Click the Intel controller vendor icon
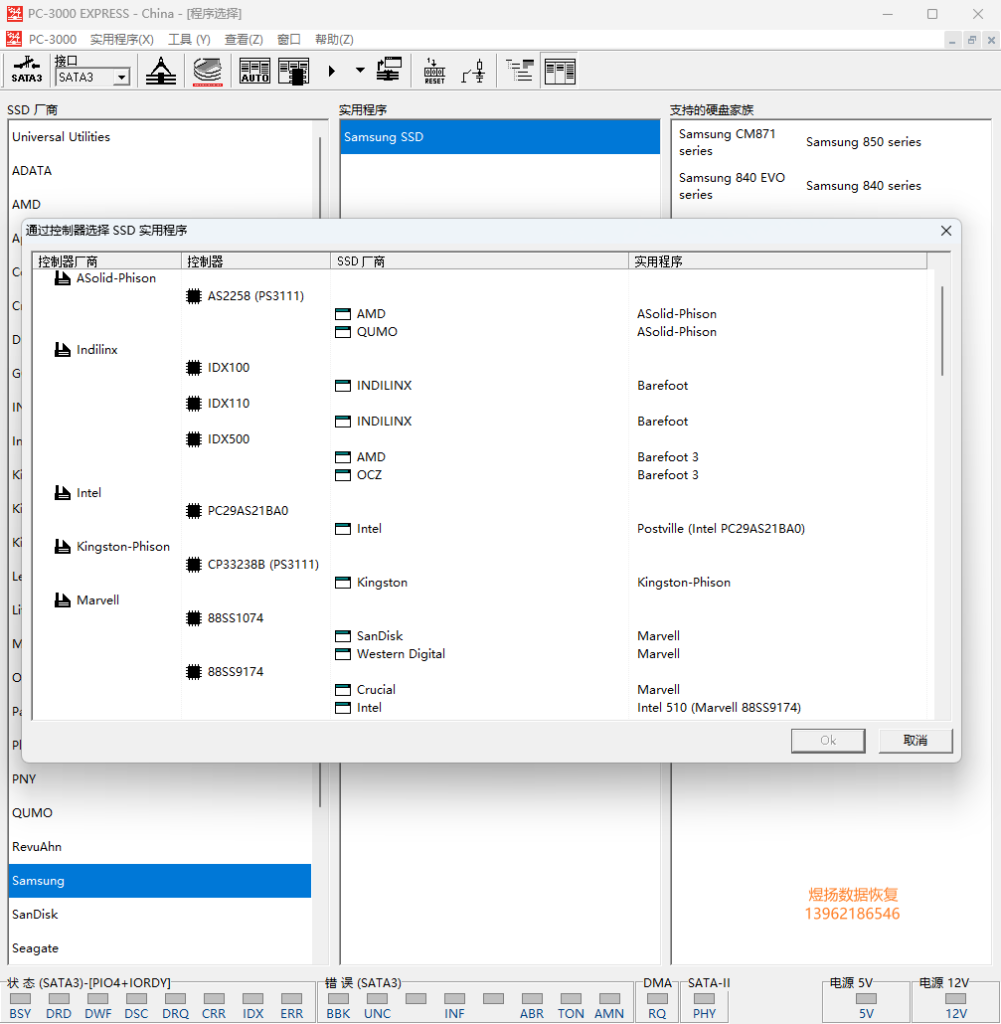The image size is (1001, 1024). click(x=63, y=493)
